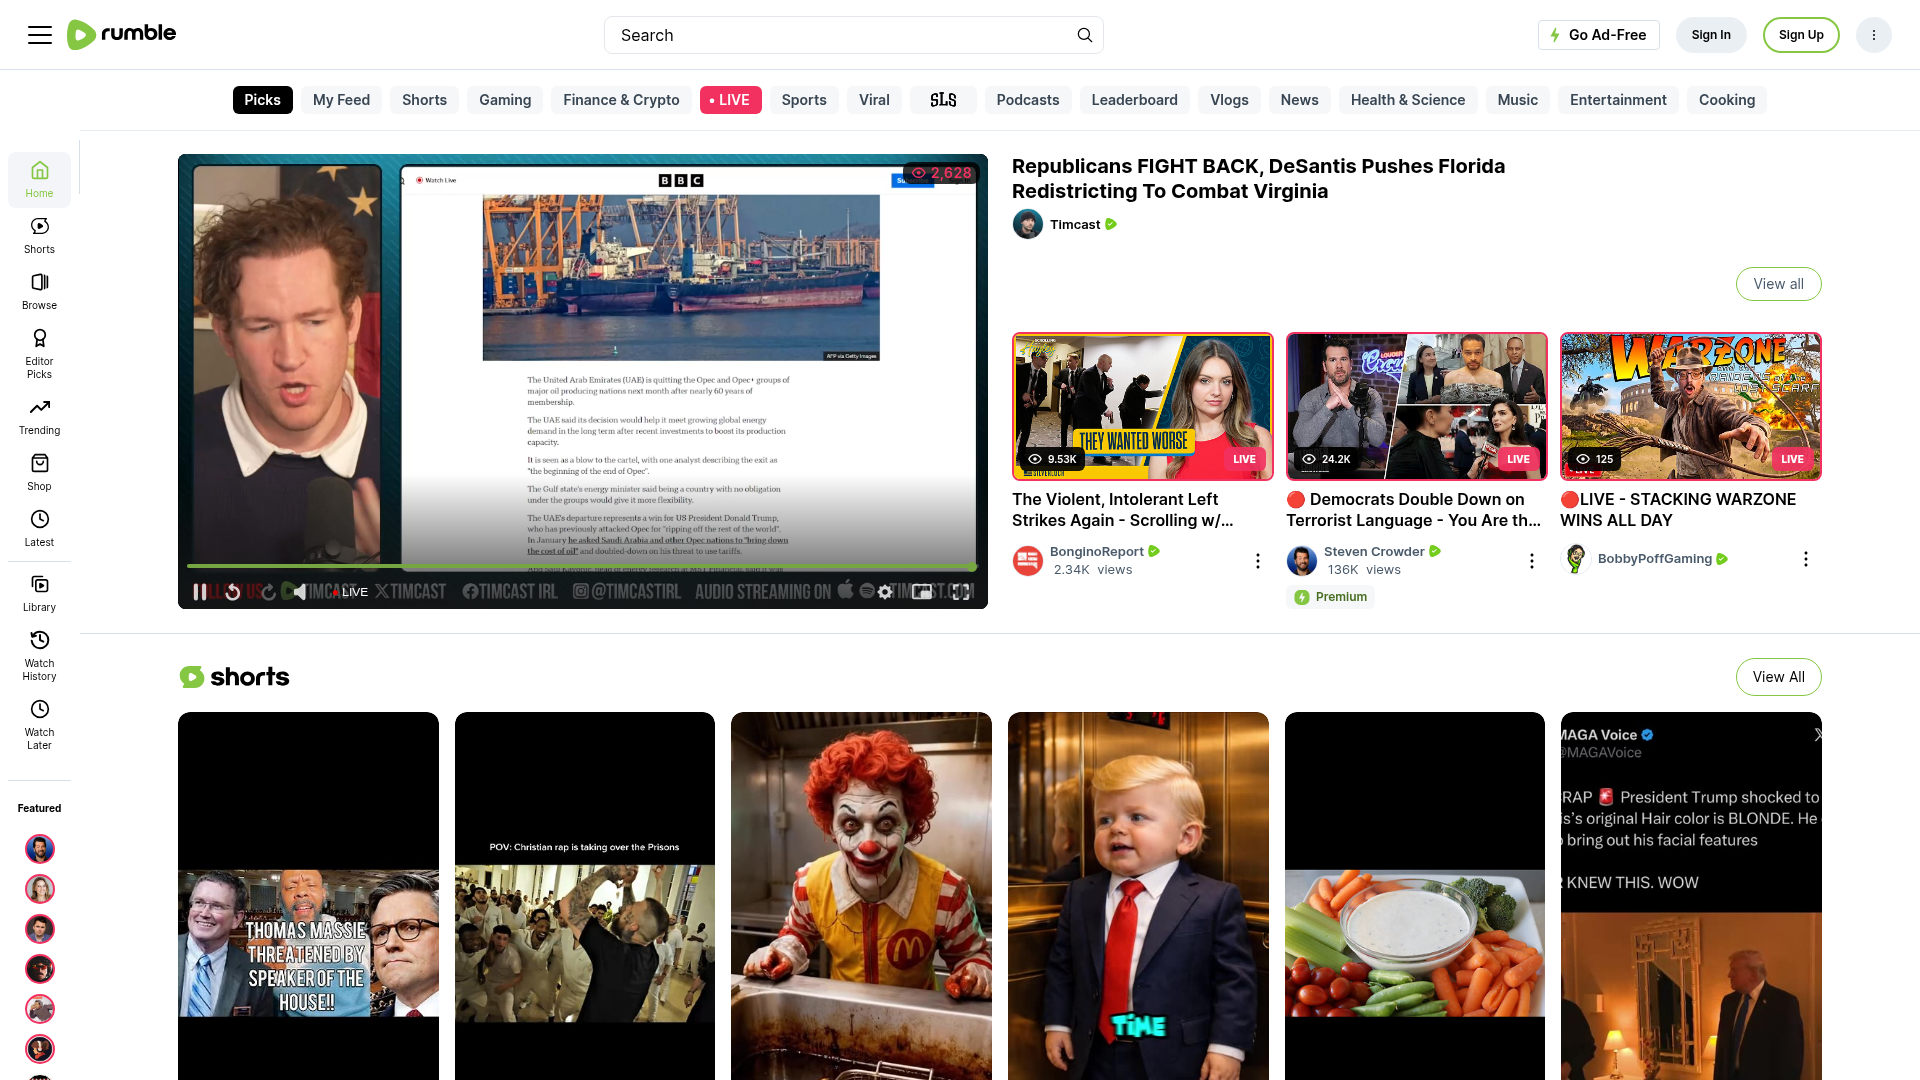
Task: Open Watch History in the sidebar
Action: point(39,656)
